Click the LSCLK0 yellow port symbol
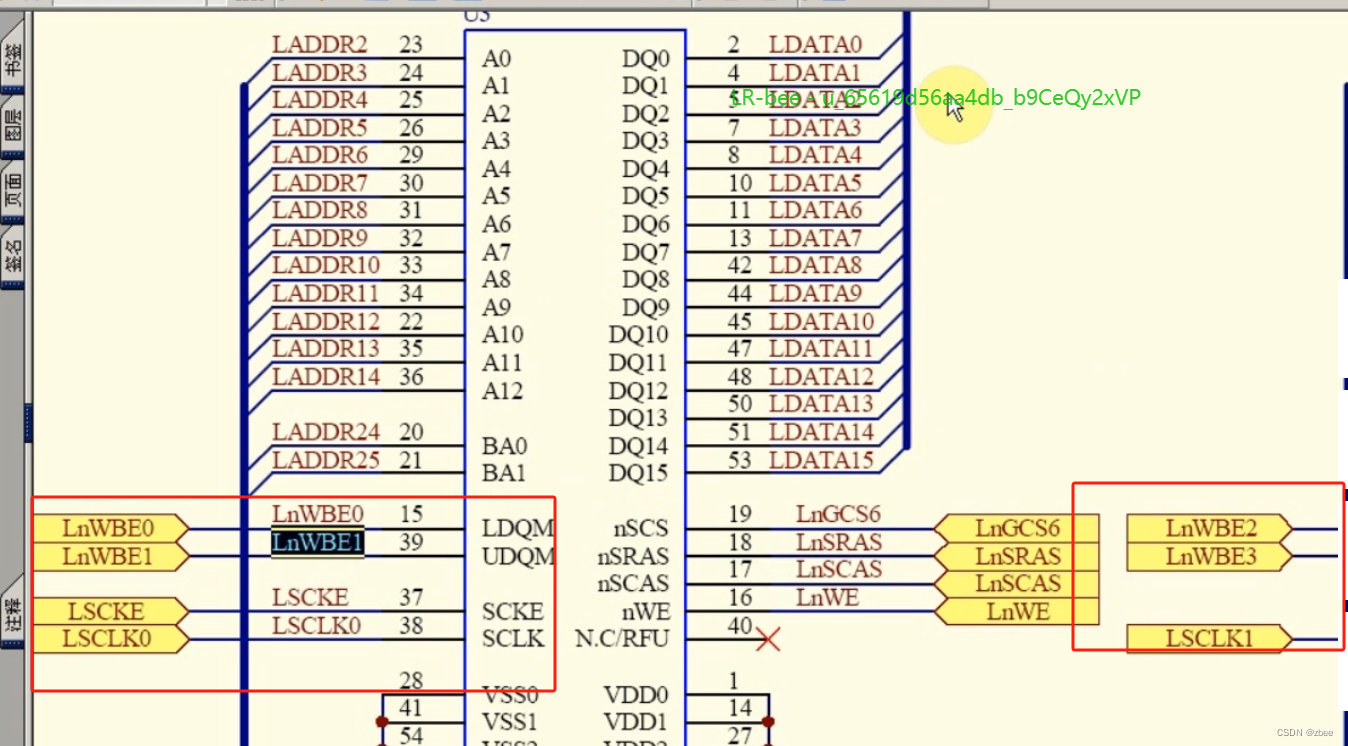The width and height of the screenshot is (1348, 746). click(110, 638)
